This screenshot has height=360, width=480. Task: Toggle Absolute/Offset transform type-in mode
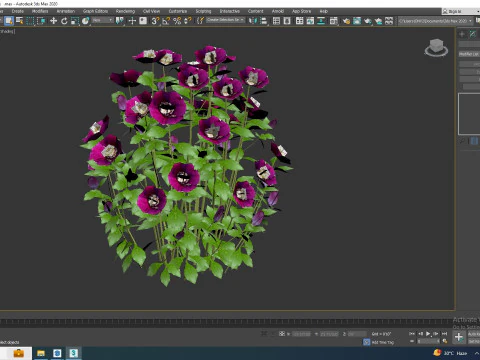click(x=282, y=333)
